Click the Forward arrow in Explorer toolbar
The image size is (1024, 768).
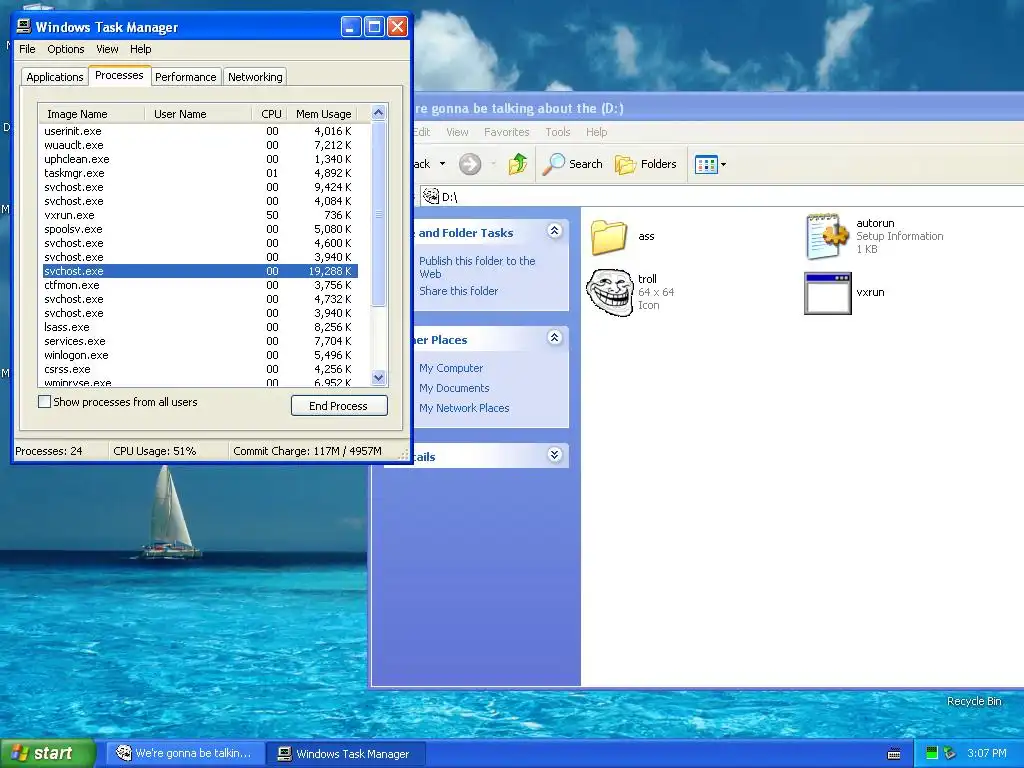(470, 164)
